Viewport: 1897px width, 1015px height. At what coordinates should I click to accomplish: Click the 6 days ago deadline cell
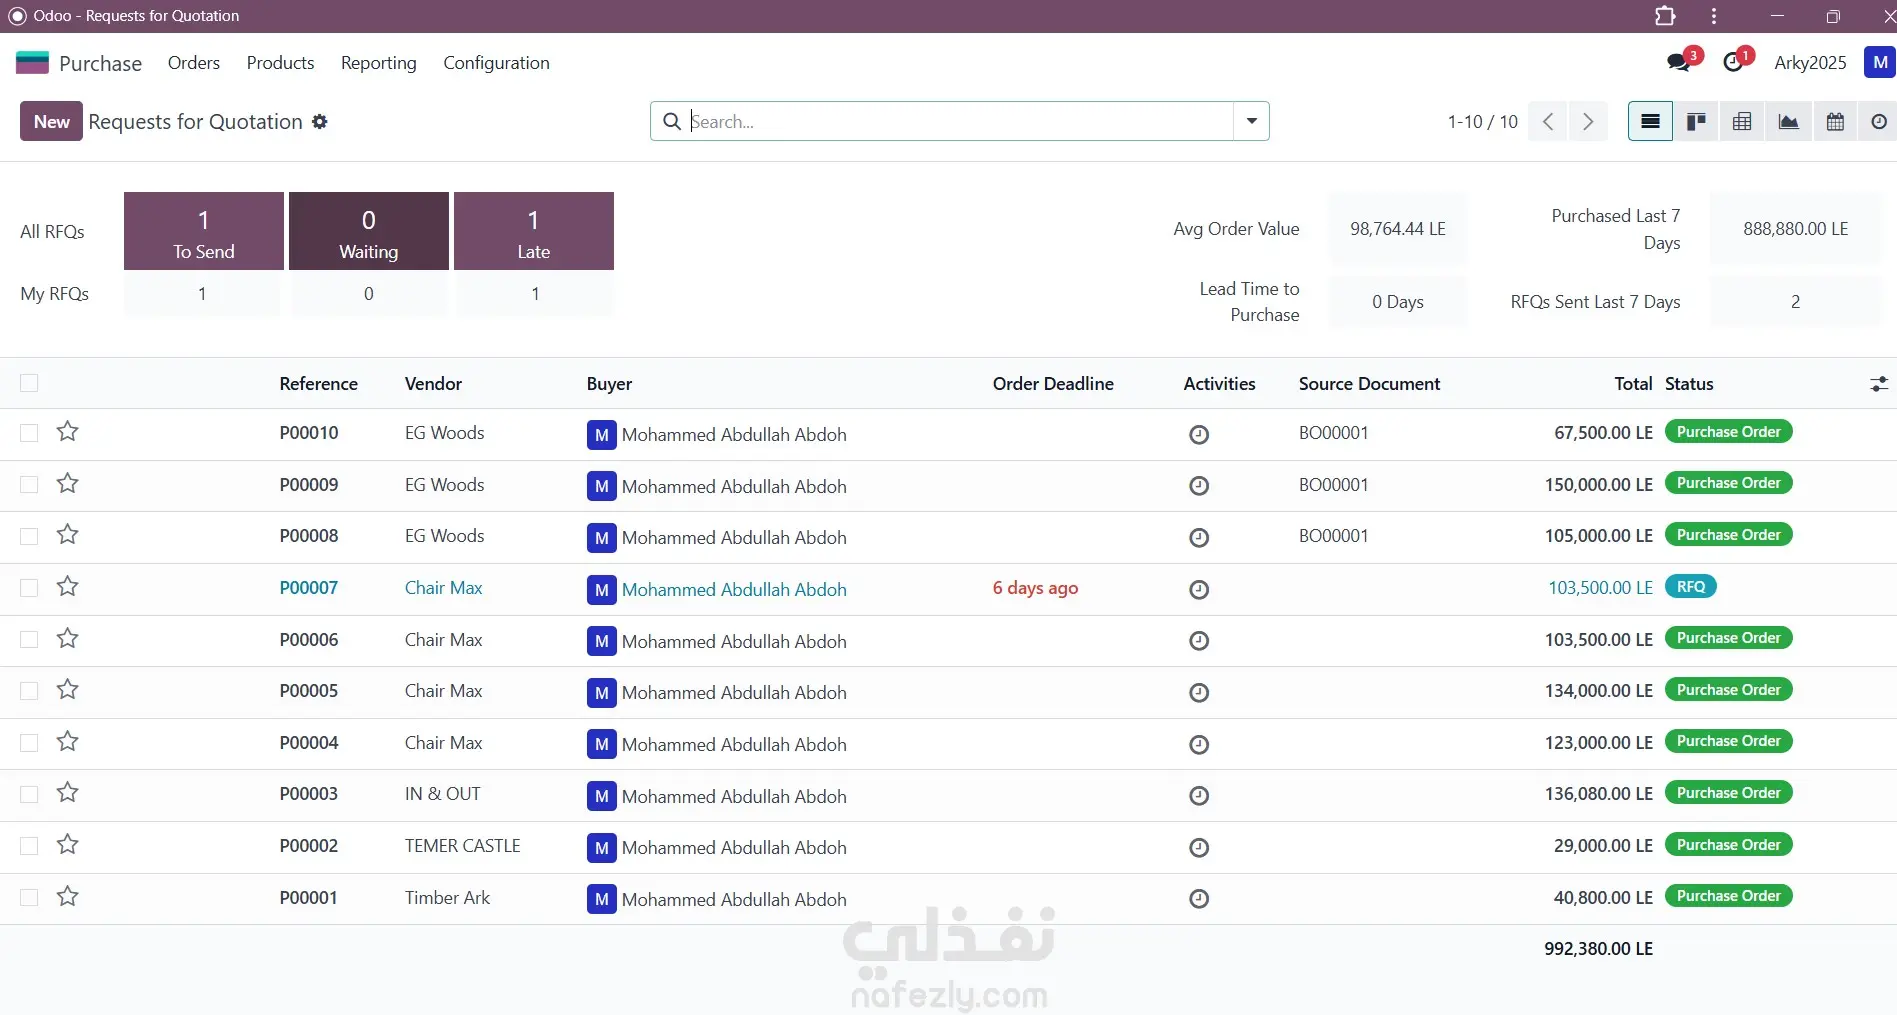coord(1035,588)
